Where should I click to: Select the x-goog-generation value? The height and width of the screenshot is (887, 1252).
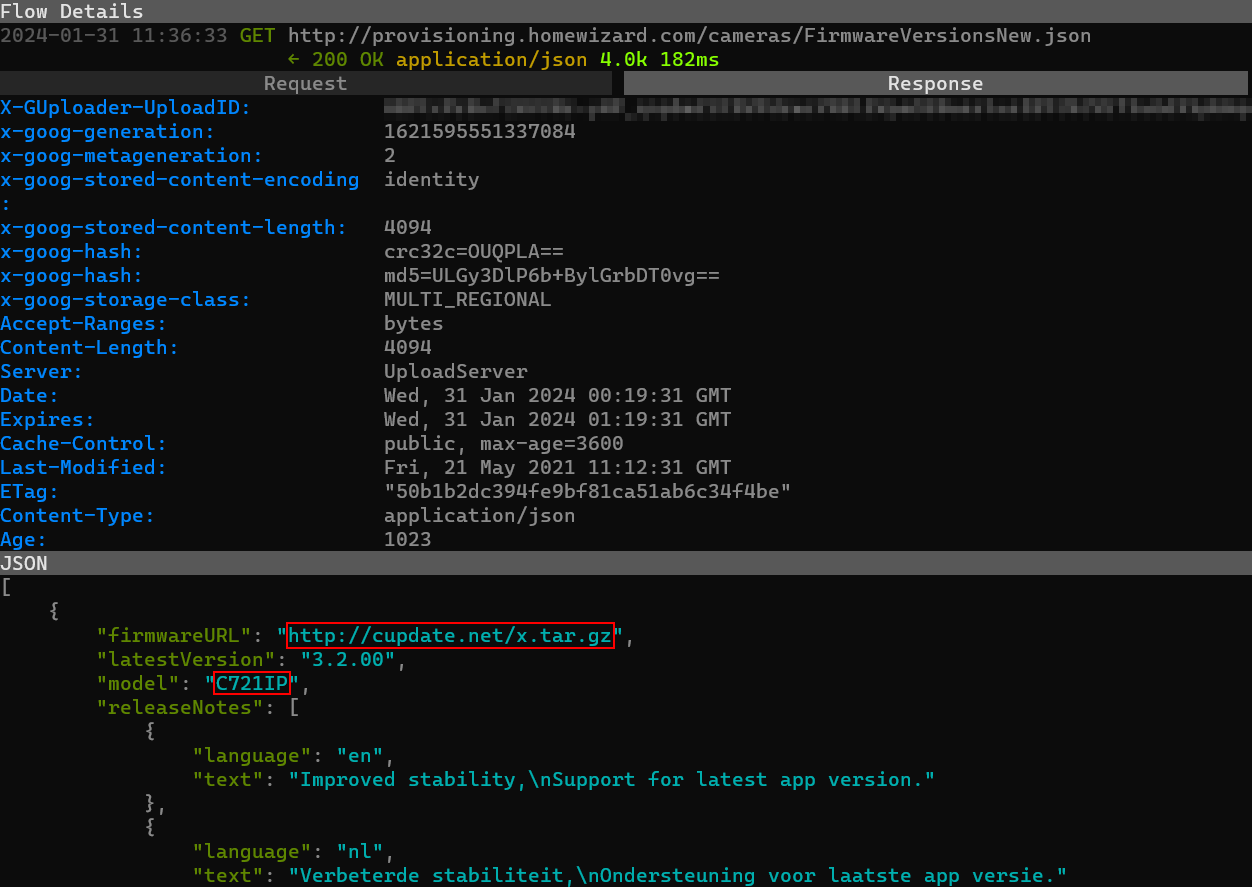coord(479,132)
